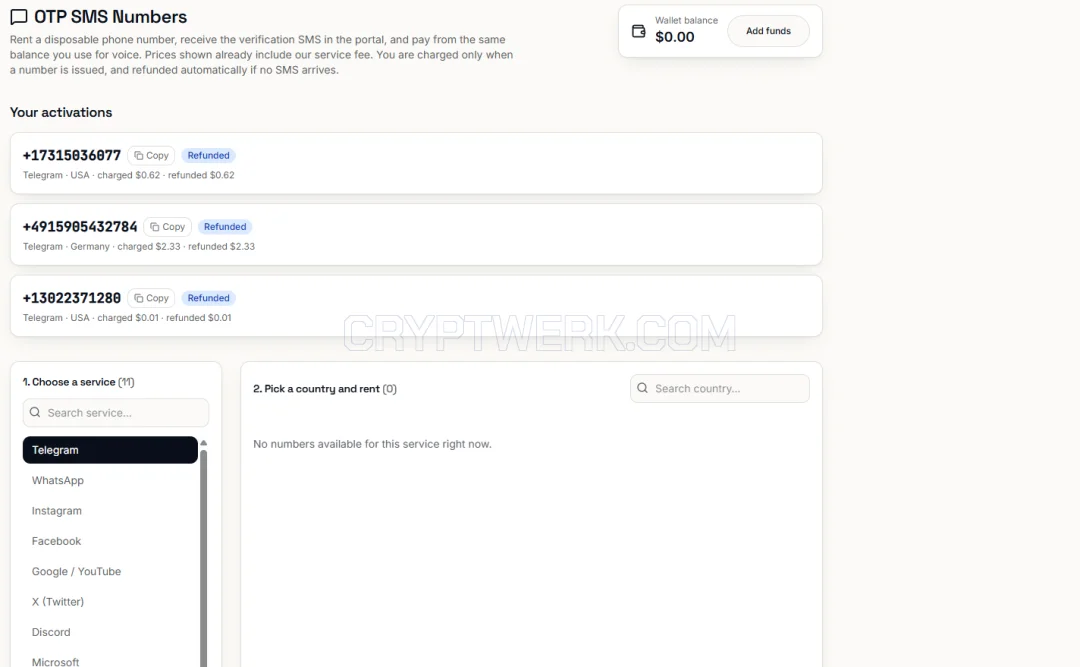The height and width of the screenshot is (667, 1080).
Task: Select Facebook service
Action: [x=110, y=541]
